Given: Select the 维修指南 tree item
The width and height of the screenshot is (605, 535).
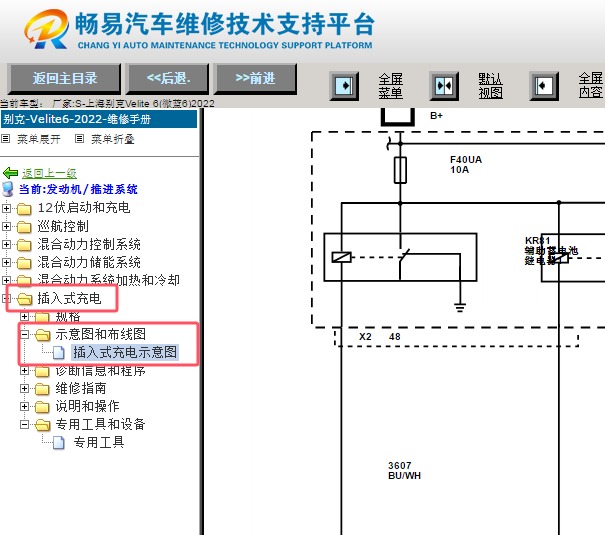Looking at the screenshot, I should pyautogui.click(x=80, y=388).
